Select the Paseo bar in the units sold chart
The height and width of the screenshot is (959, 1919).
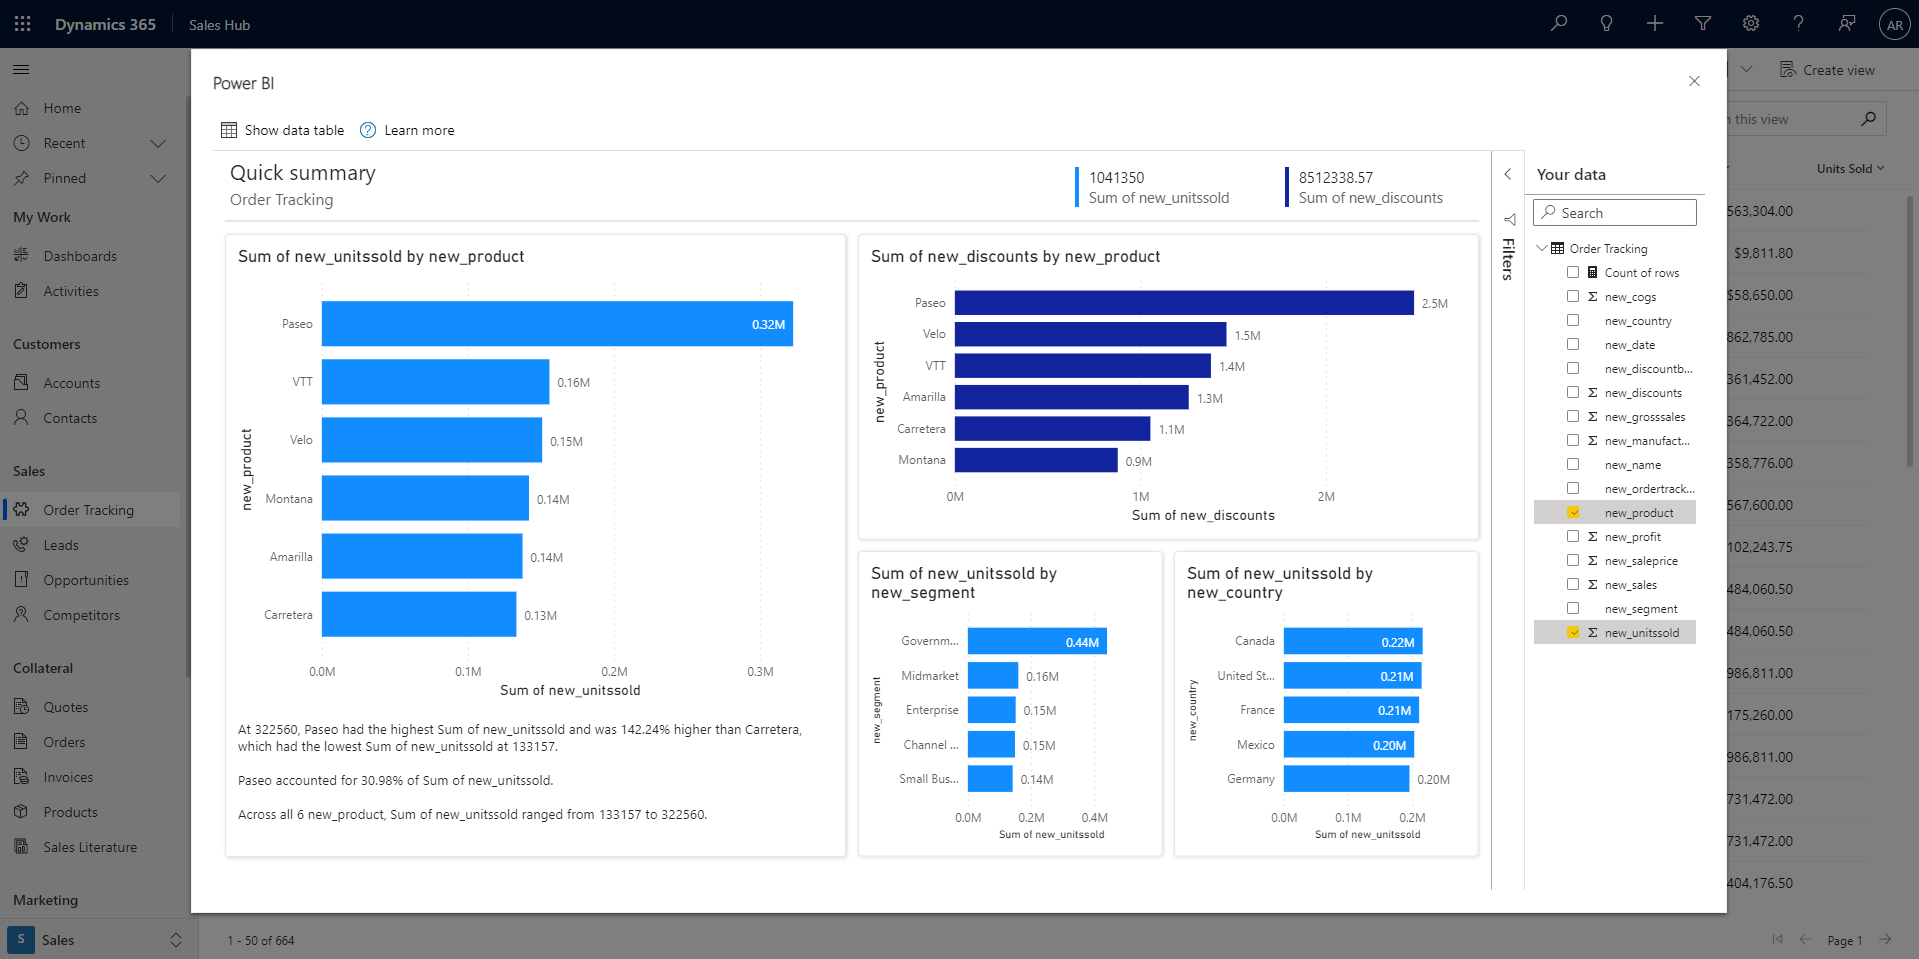(556, 323)
